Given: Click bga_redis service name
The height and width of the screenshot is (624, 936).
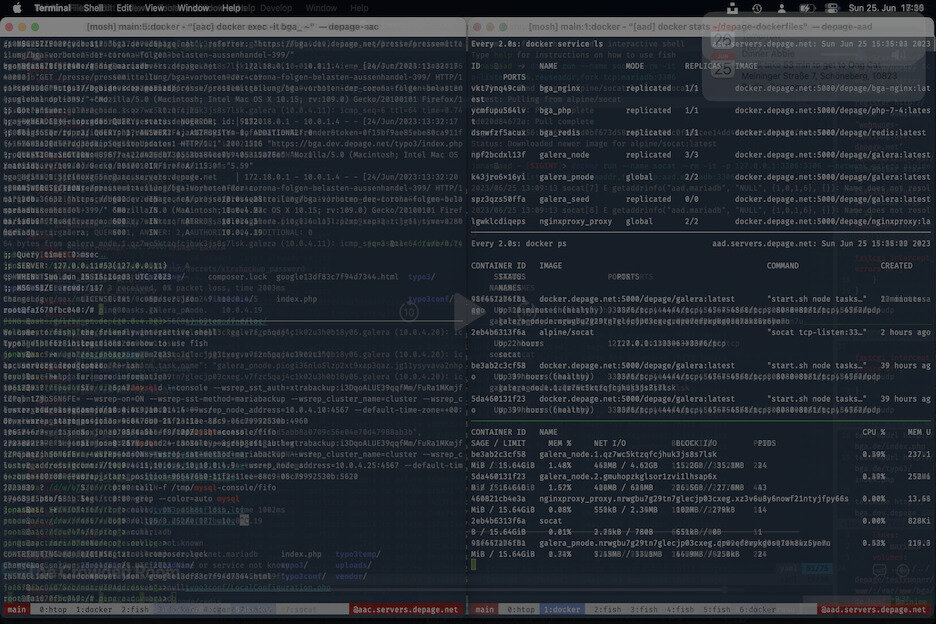Looking at the screenshot, I should (559, 133).
